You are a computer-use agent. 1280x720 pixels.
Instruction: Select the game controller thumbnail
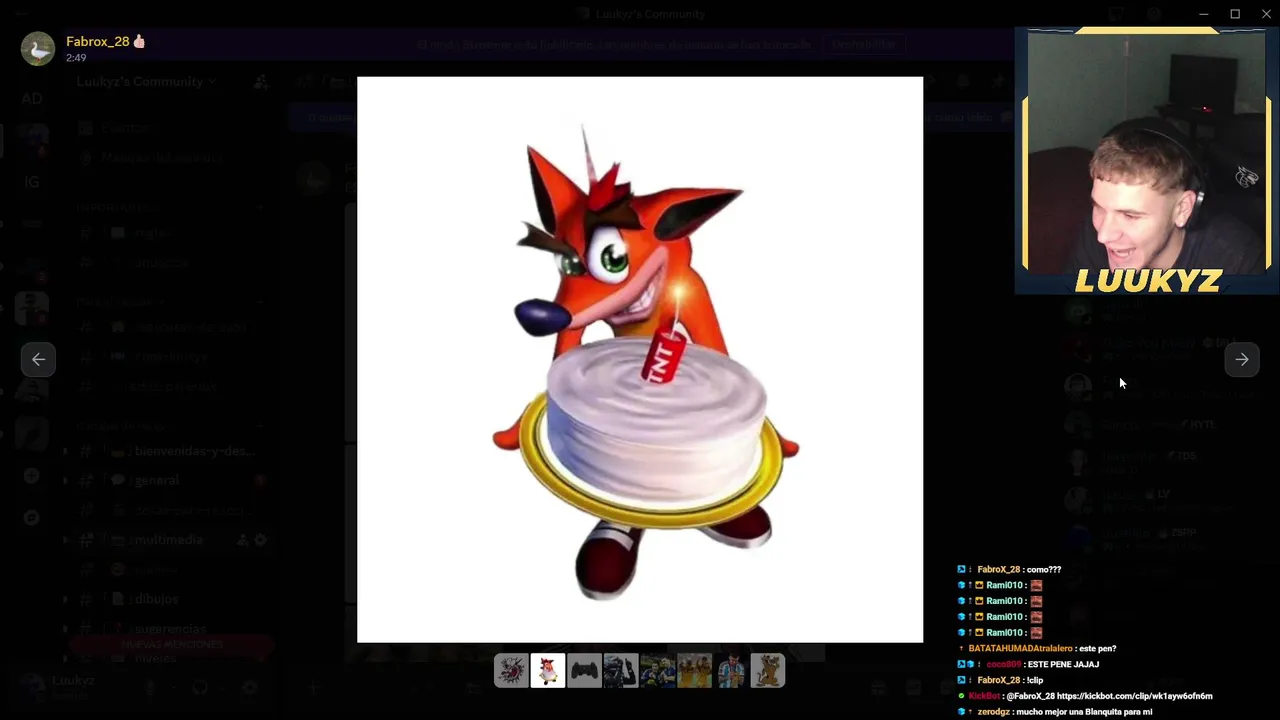tap(584, 671)
